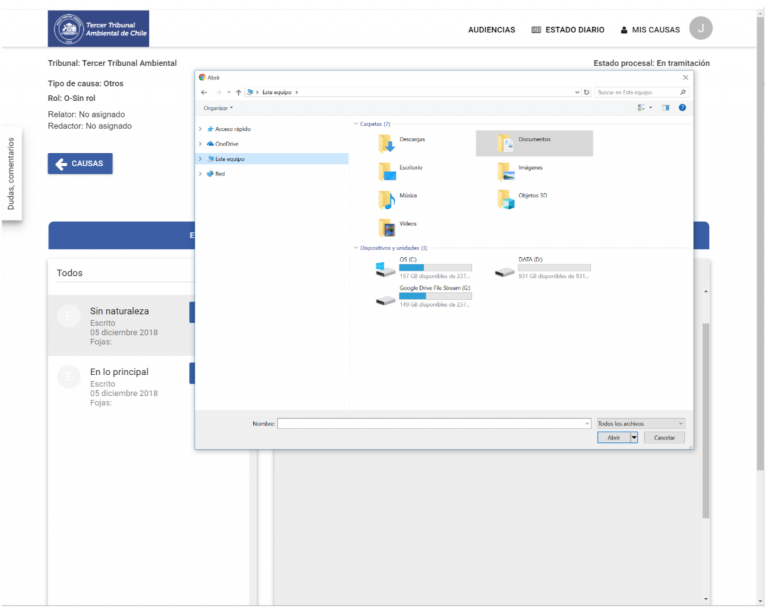Click the Cancelar button

coord(664,438)
